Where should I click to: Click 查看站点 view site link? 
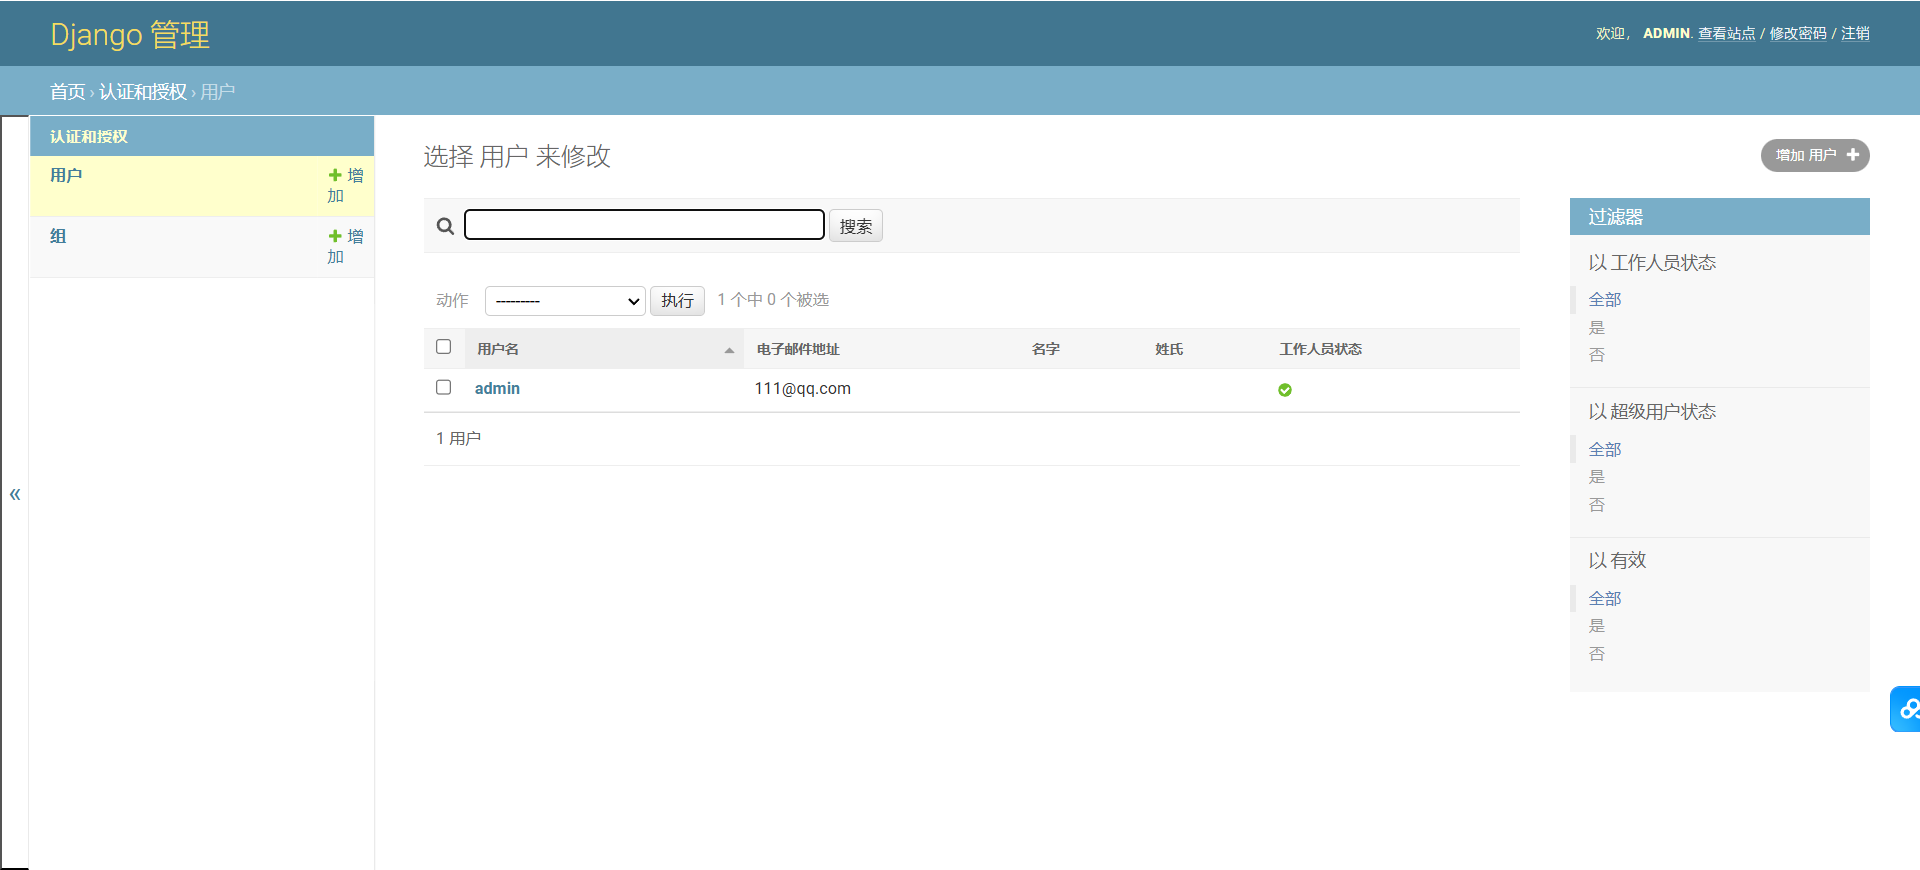[x=1727, y=33]
